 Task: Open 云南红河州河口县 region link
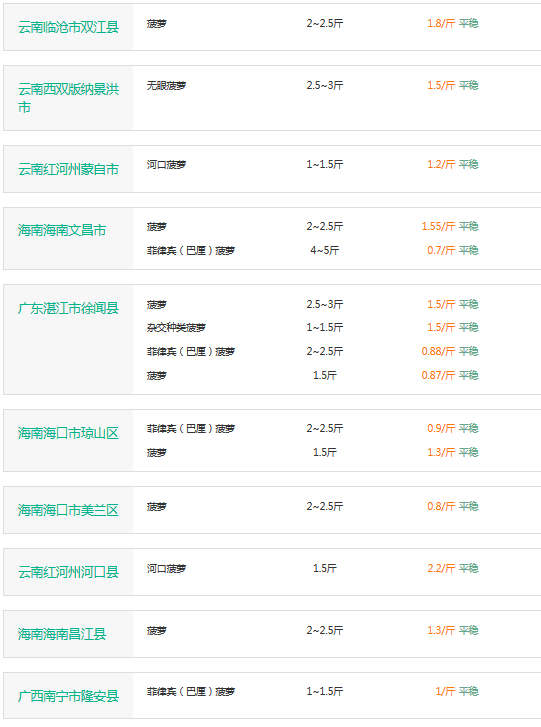coord(68,572)
